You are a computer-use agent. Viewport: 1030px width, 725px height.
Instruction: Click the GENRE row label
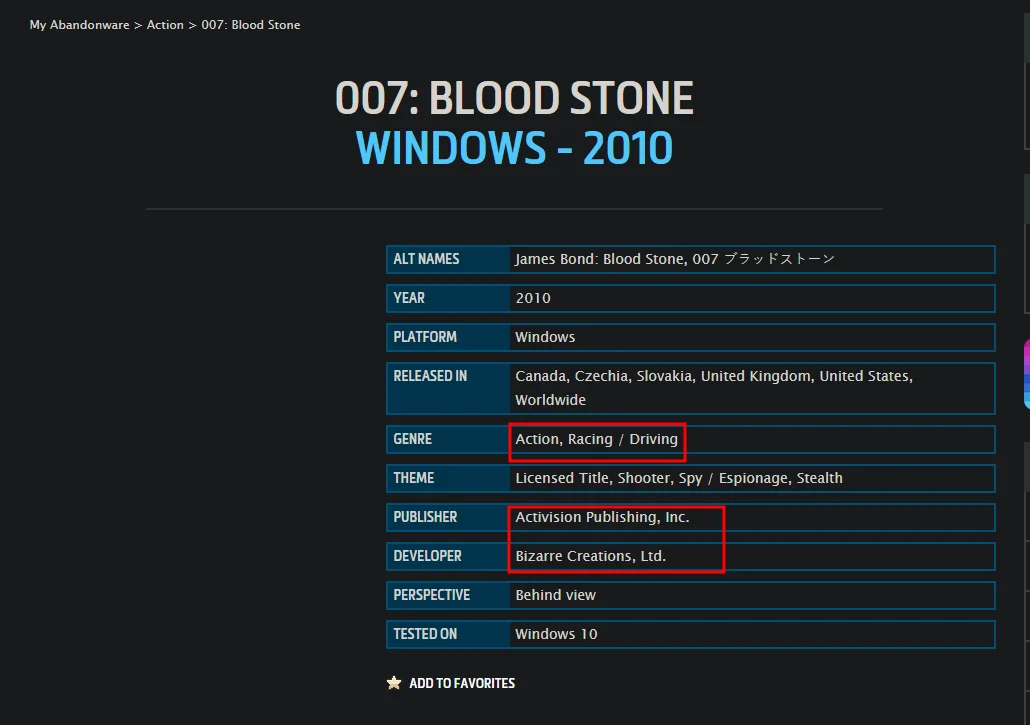pyautogui.click(x=413, y=439)
